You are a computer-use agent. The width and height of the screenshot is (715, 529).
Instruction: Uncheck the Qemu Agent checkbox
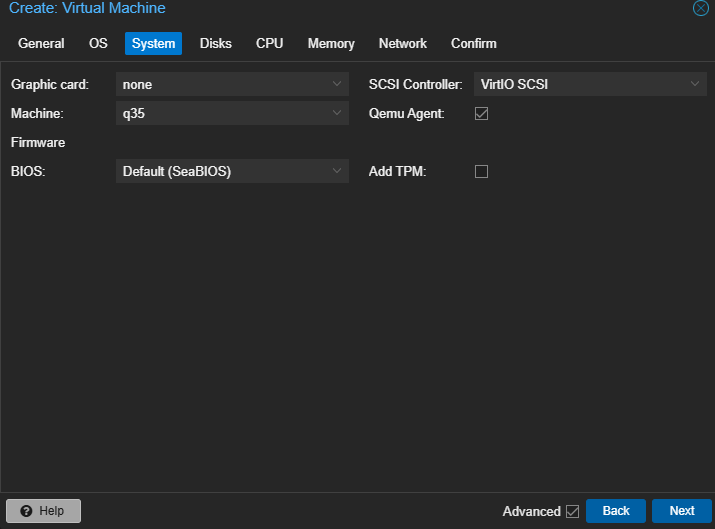481,113
